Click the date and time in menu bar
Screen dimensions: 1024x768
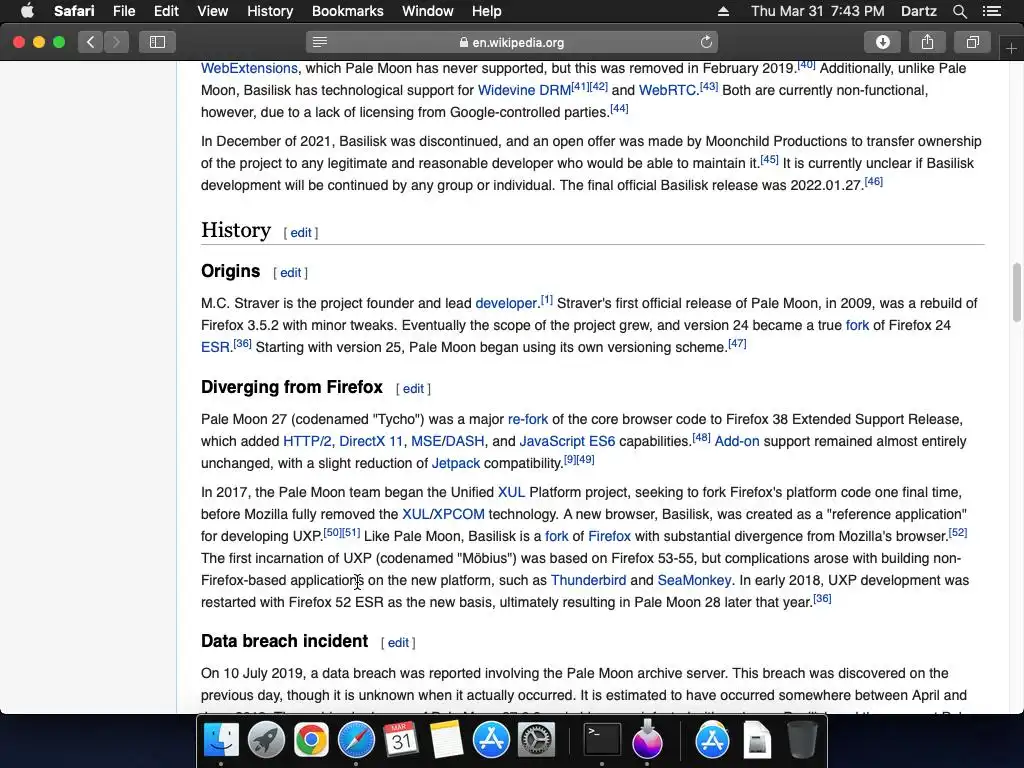click(x=817, y=11)
